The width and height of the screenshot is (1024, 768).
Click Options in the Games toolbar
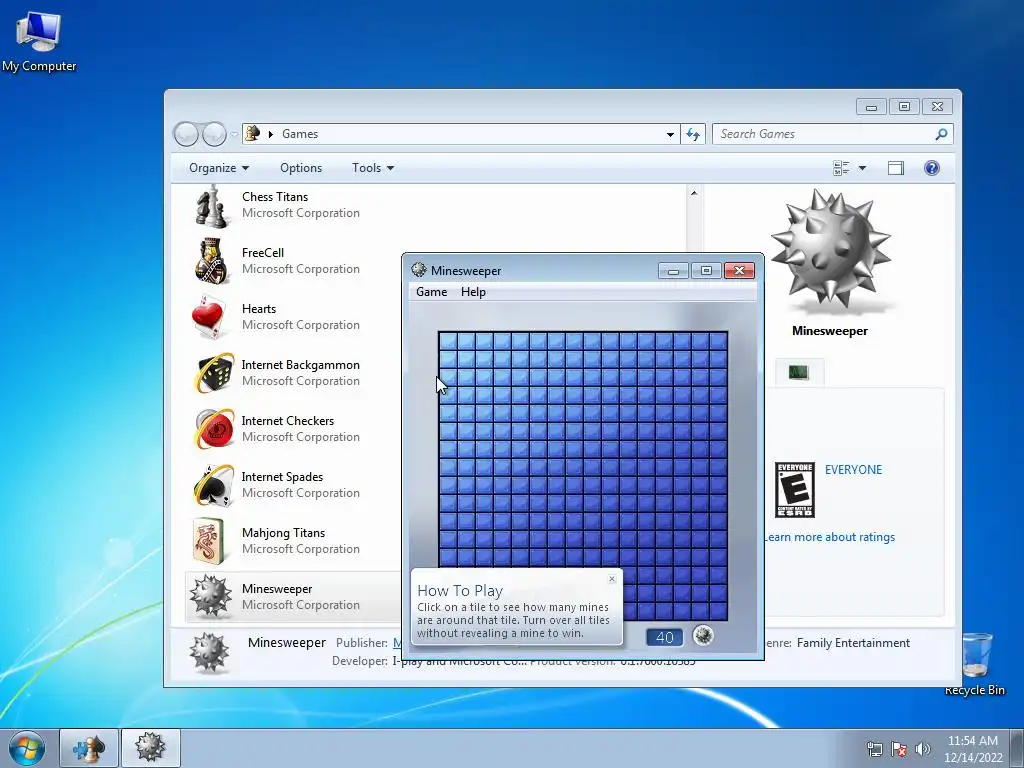[x=301, y=168]
